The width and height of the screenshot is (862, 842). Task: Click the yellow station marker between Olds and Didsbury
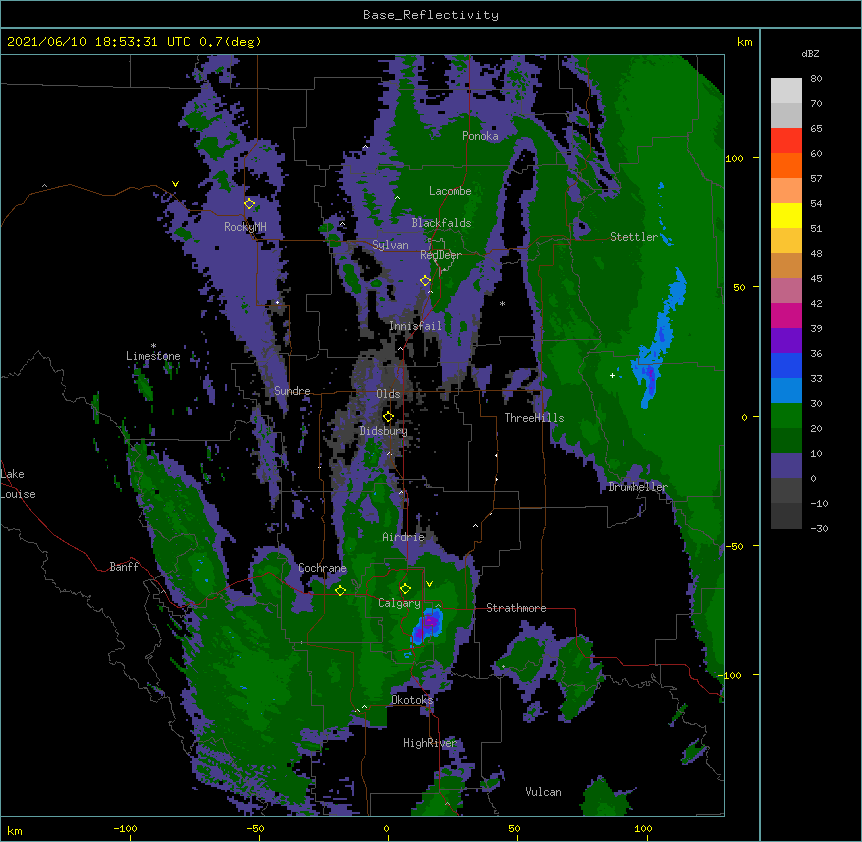(388, 417)
